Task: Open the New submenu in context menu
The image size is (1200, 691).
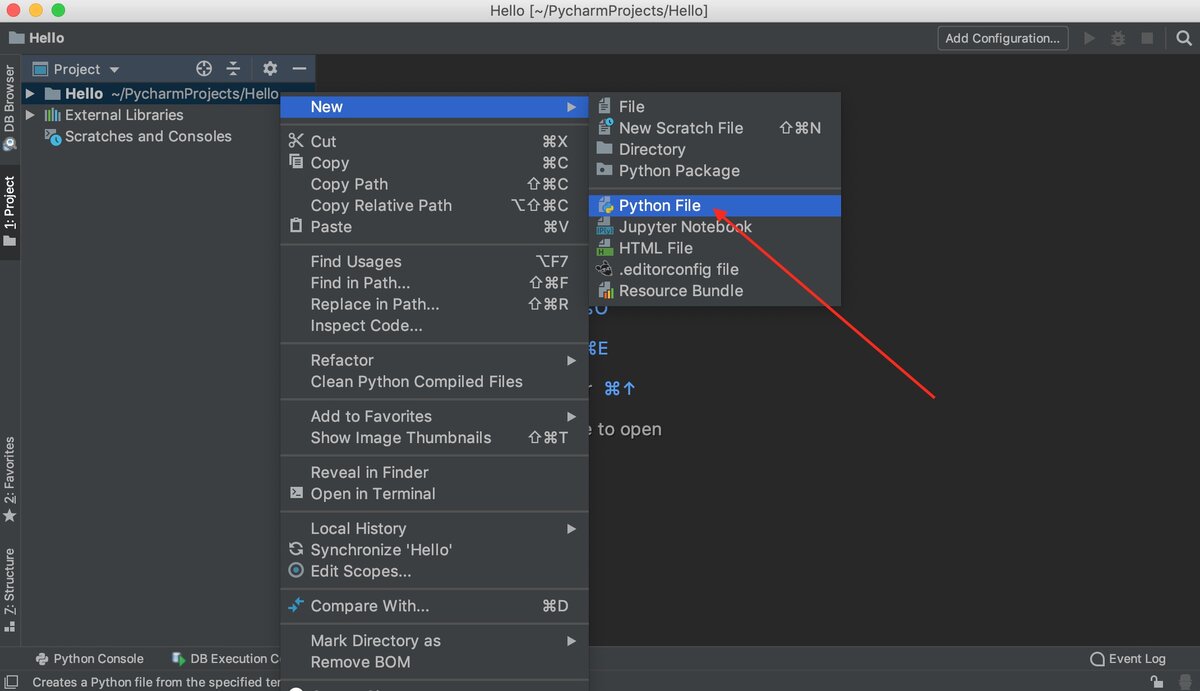Action: point(434,107)
